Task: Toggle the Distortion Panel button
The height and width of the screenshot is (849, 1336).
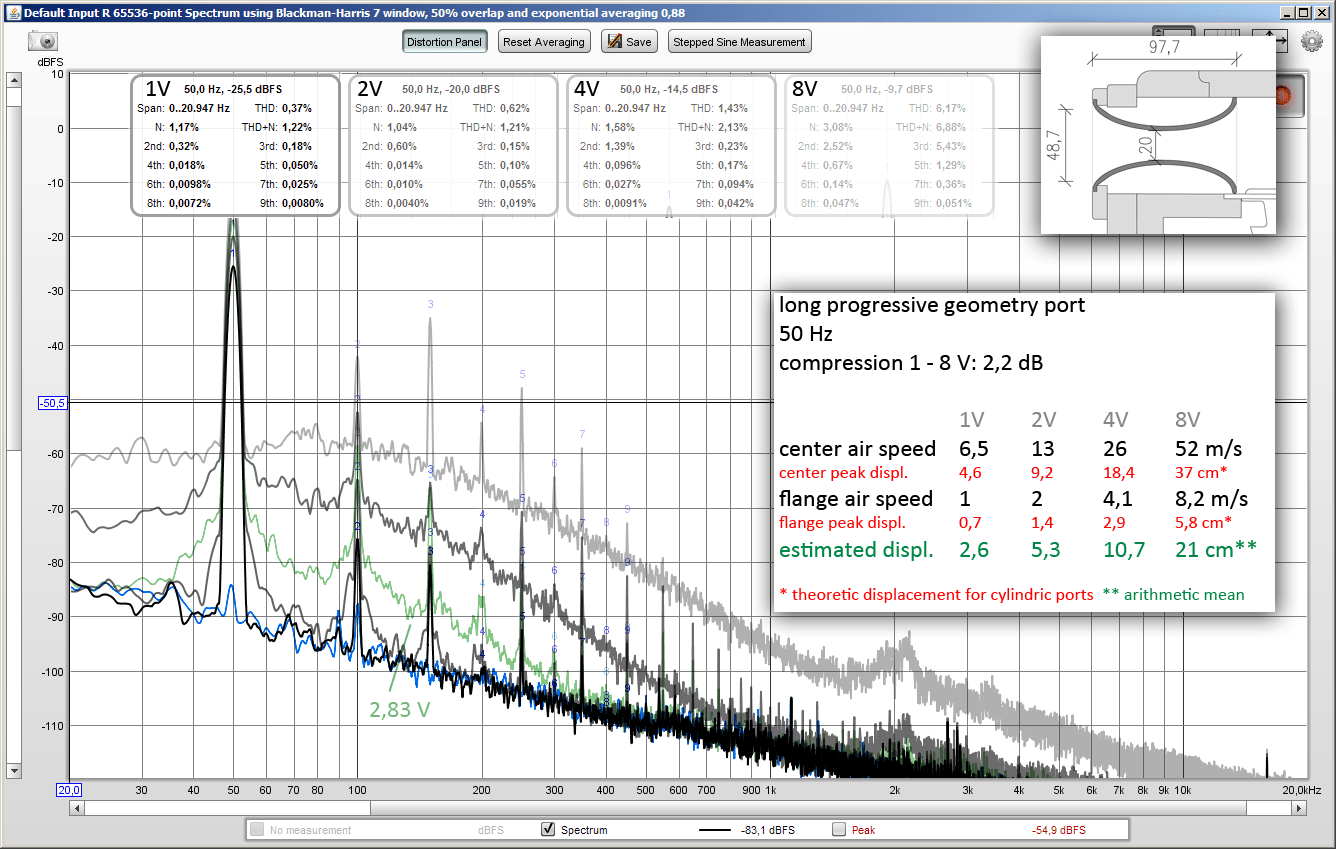Action: pos(445,42)
